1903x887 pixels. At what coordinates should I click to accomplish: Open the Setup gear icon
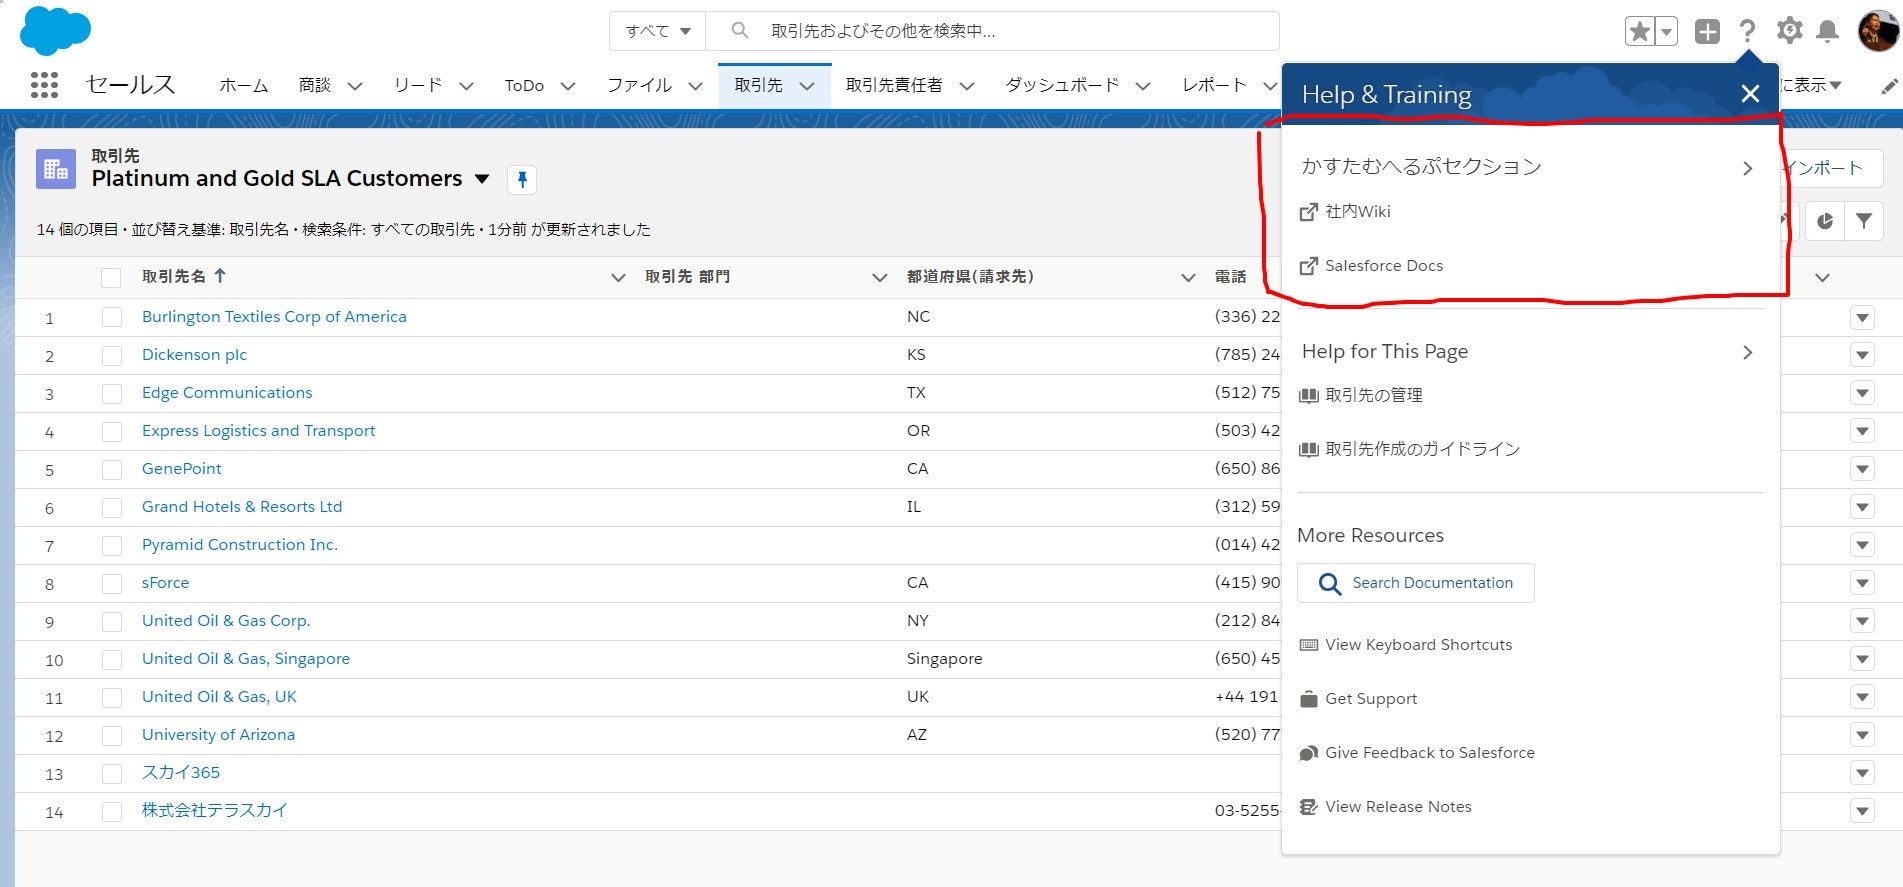click(1789, 31)
